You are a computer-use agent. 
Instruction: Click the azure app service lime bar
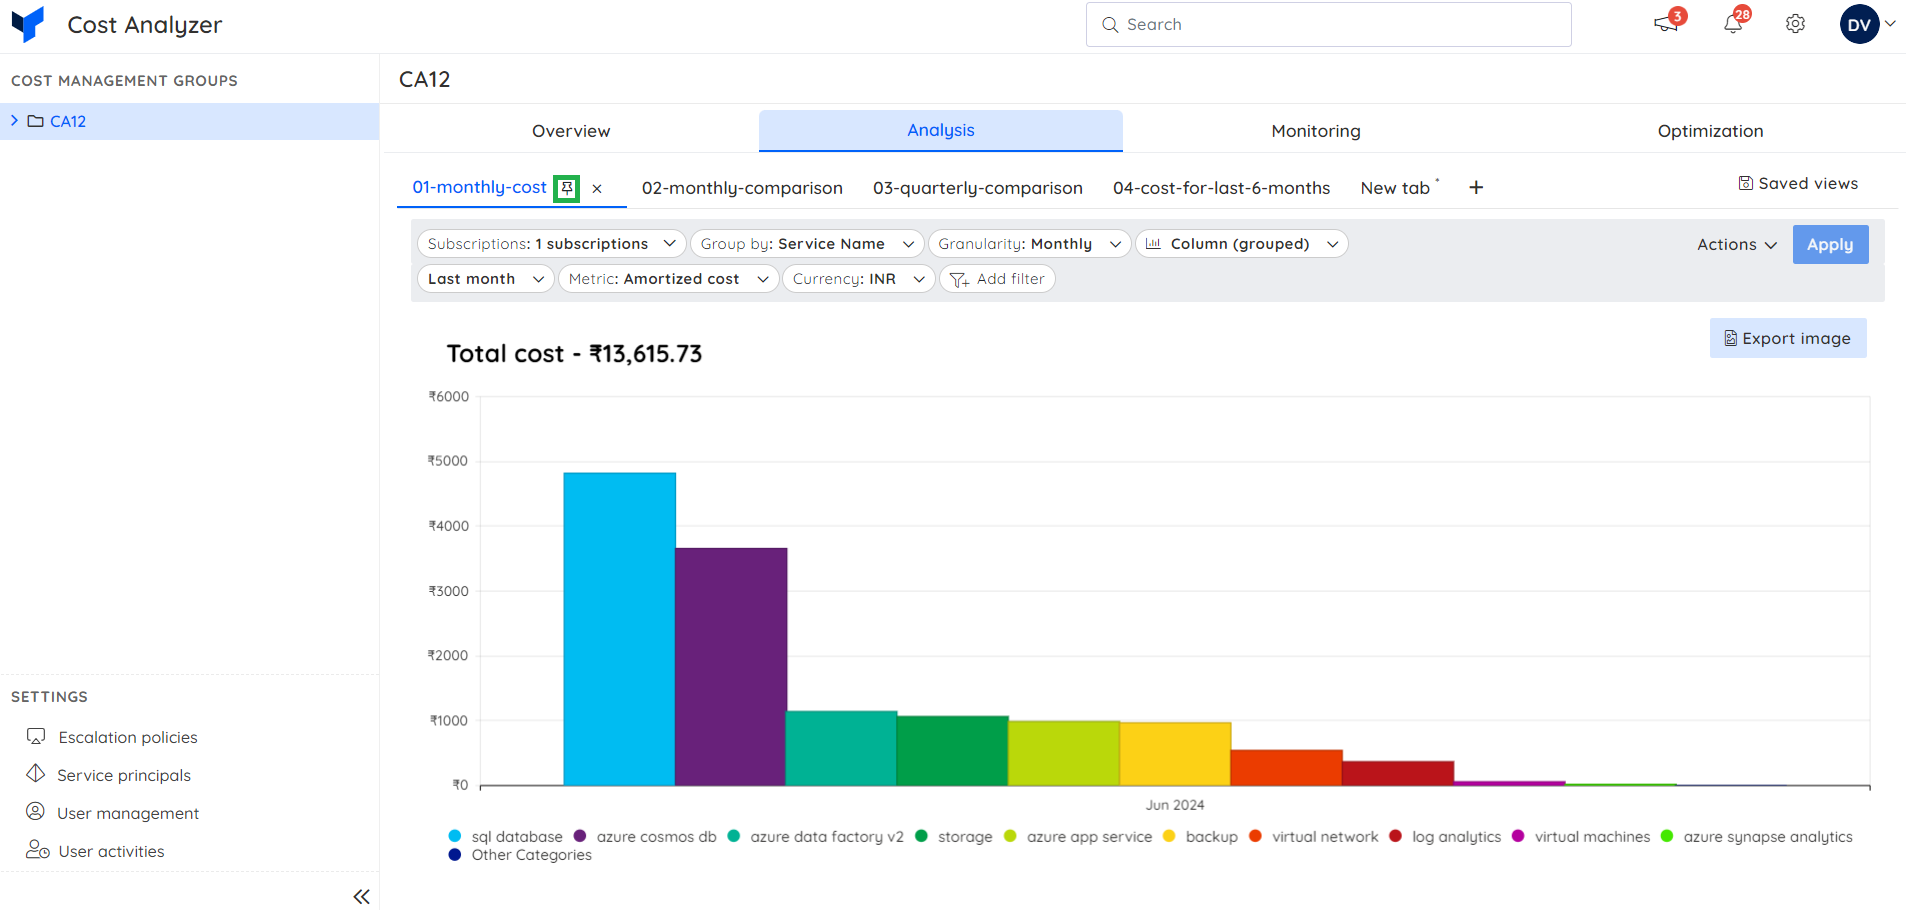coord(1064,753)
